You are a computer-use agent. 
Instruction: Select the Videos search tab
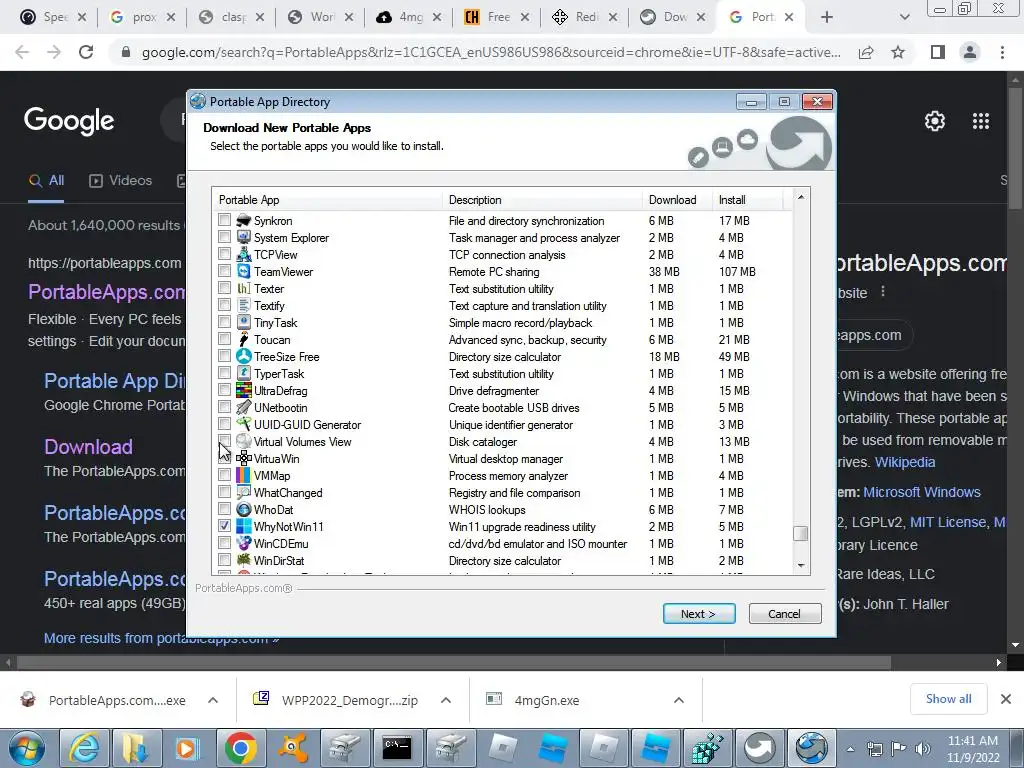click(x=121, y=181)
